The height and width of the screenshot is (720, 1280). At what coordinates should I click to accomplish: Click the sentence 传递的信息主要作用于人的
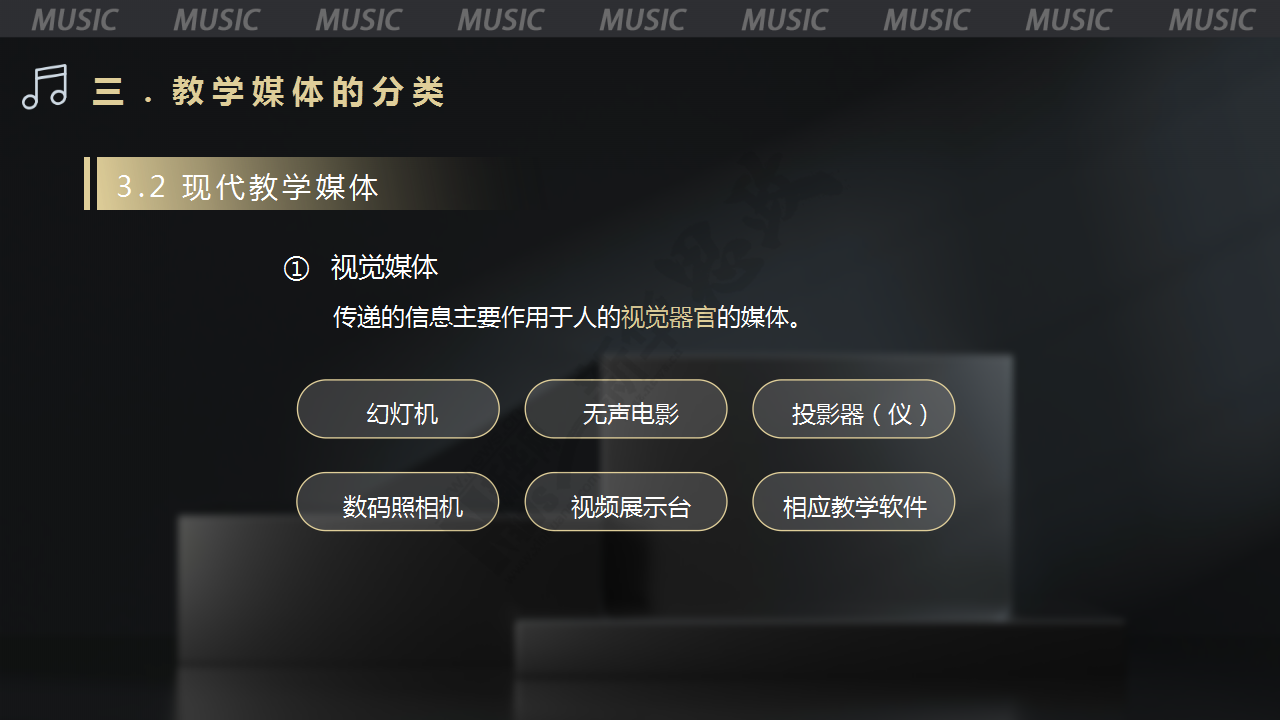pos(477,318)
